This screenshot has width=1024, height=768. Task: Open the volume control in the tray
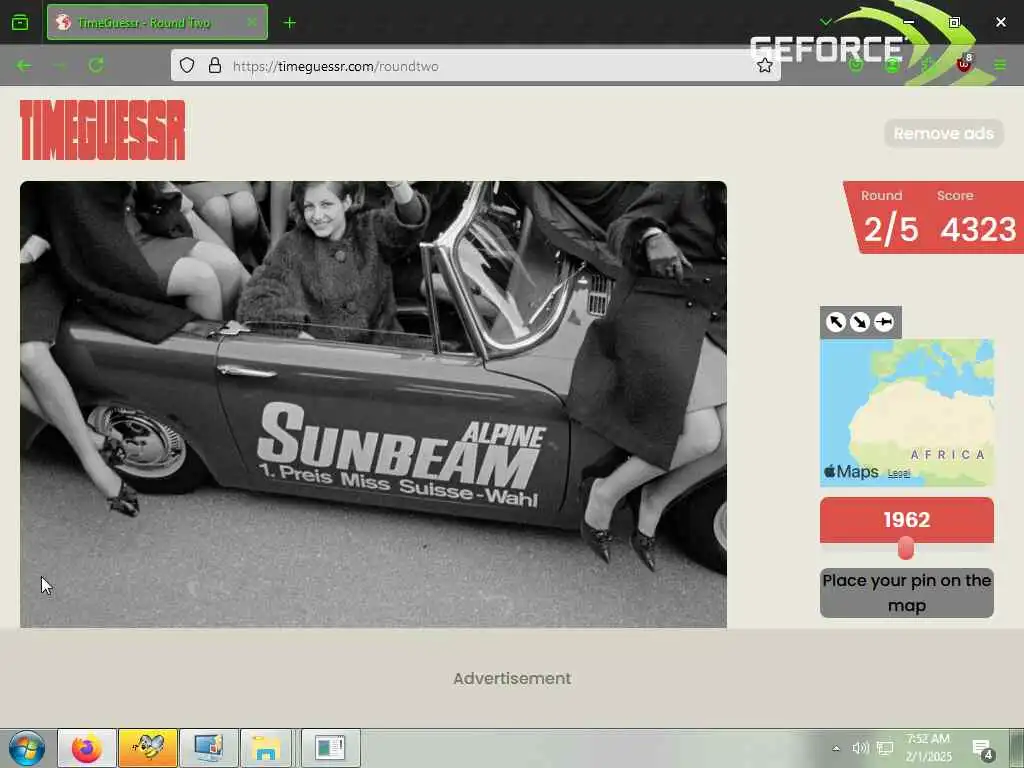point(860,748)
